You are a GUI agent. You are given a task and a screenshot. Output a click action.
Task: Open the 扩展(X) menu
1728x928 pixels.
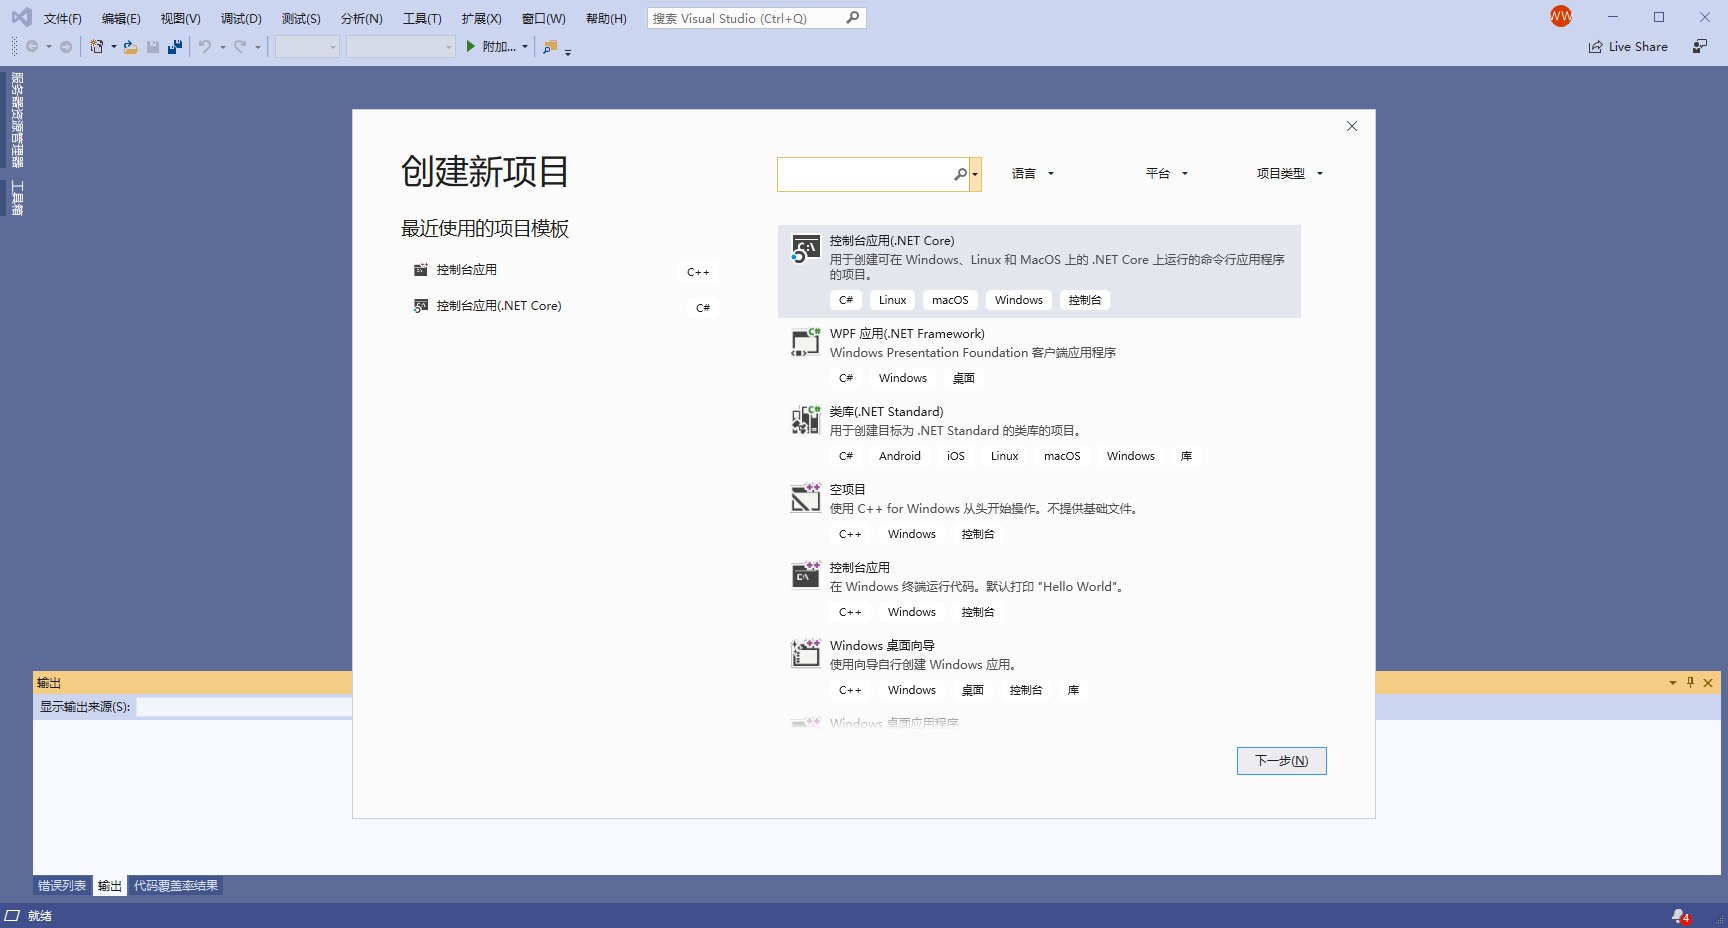[x=481, y=19]
